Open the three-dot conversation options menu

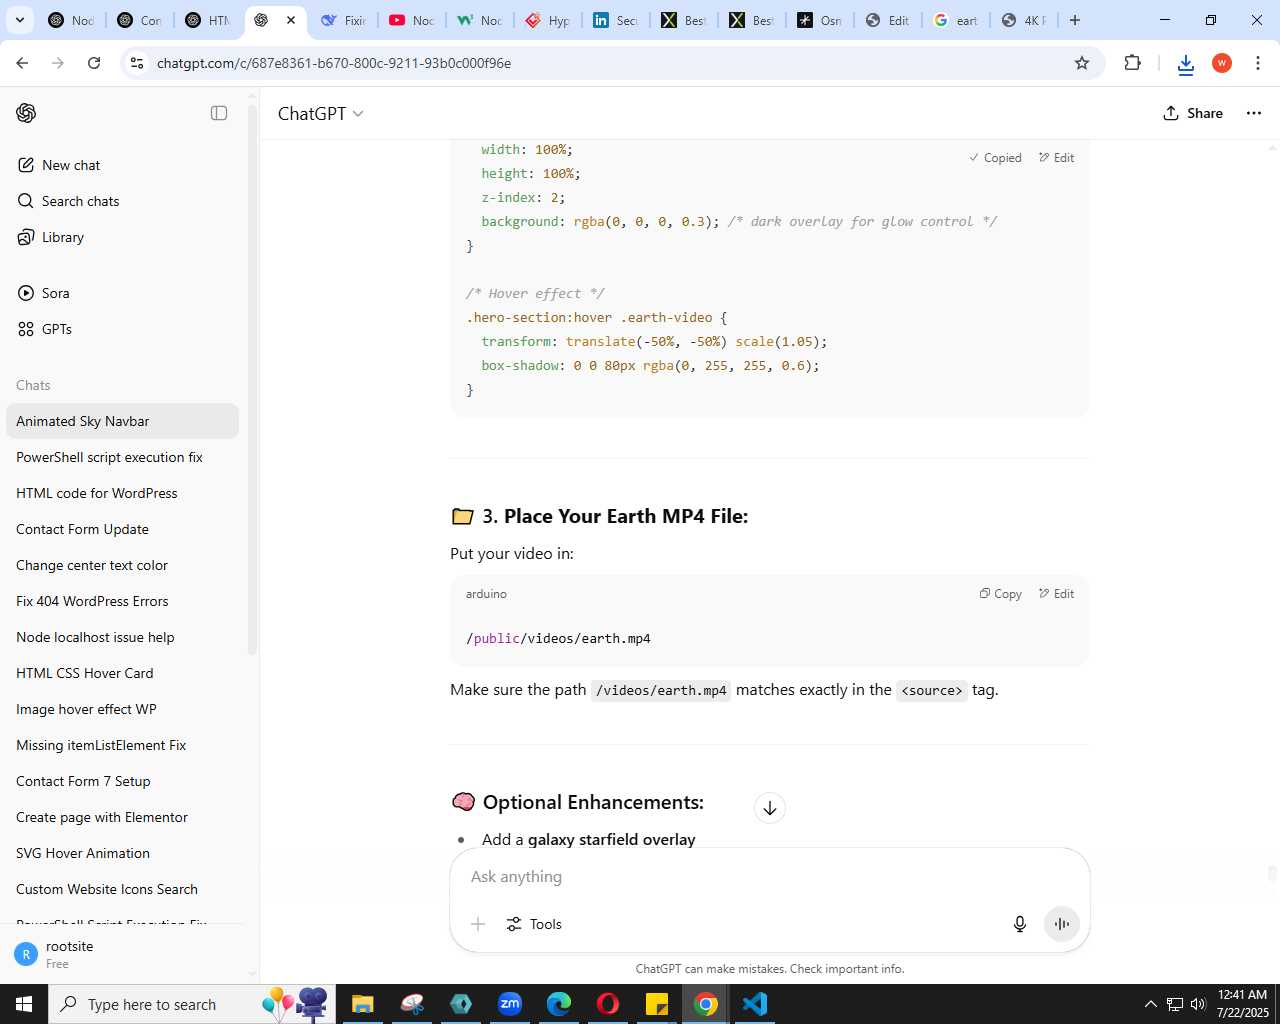pyautogui.click(x=1254, y=113)
